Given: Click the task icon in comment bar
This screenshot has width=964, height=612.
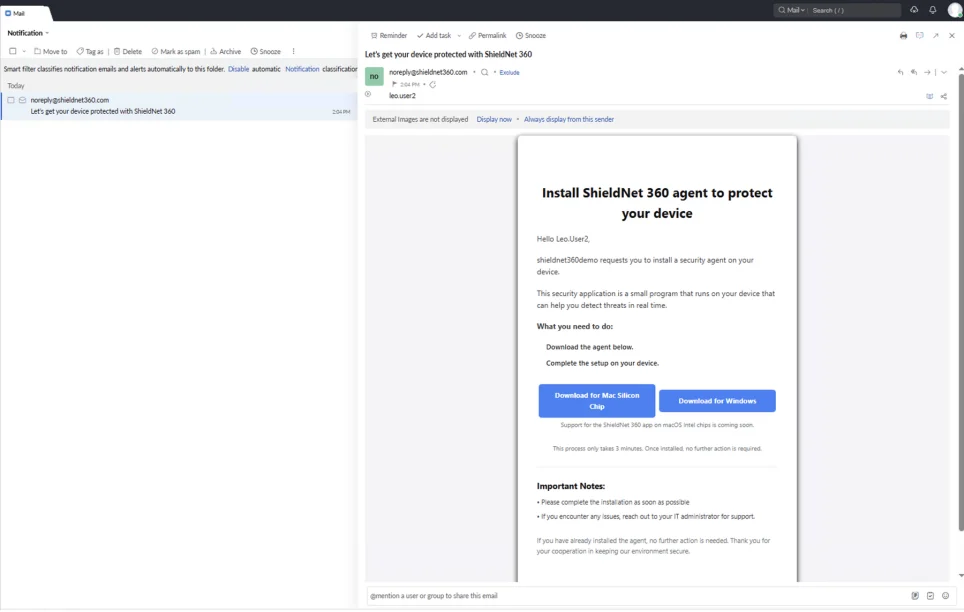Looking at the screenshot, I should [x=930, y=596].
